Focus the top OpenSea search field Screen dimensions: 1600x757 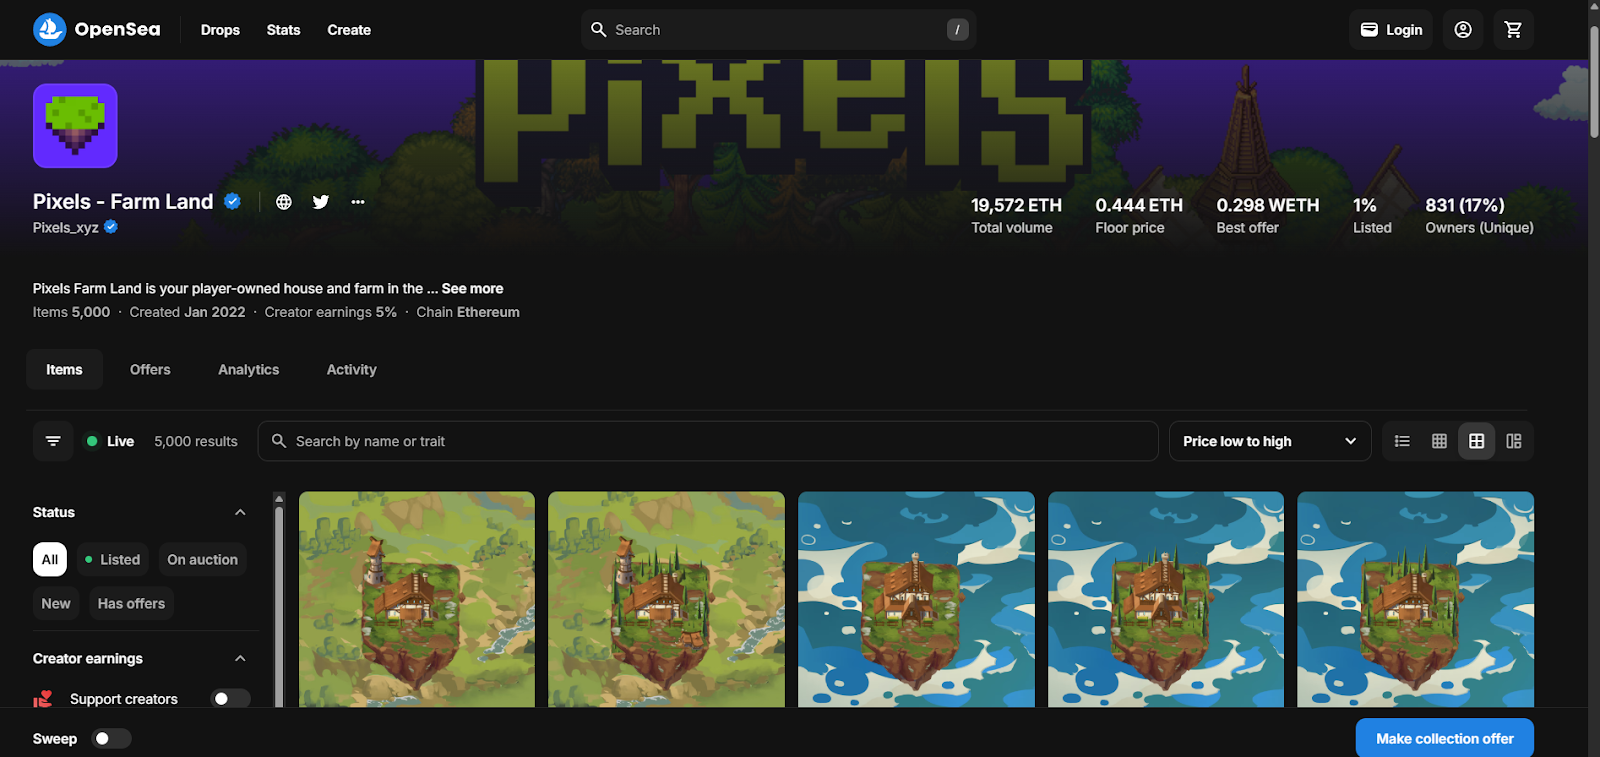tap(778, 30)
